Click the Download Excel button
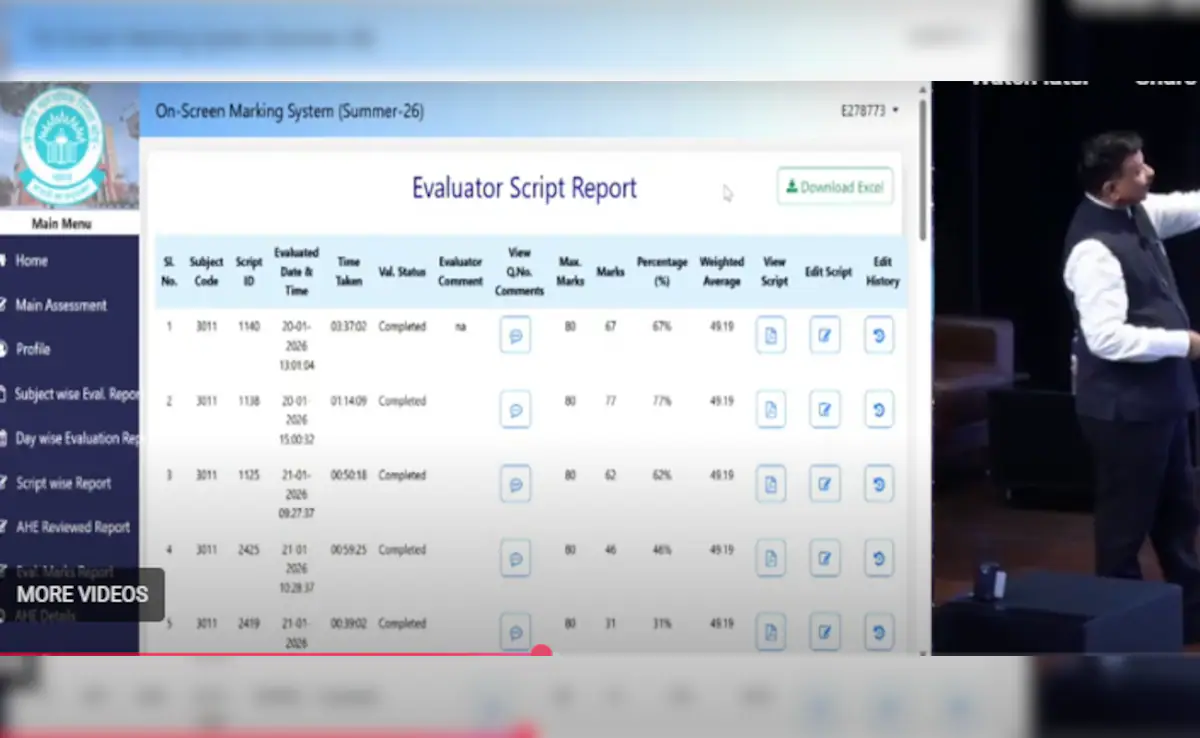The image size is (1200, 738). pos(835,187)
